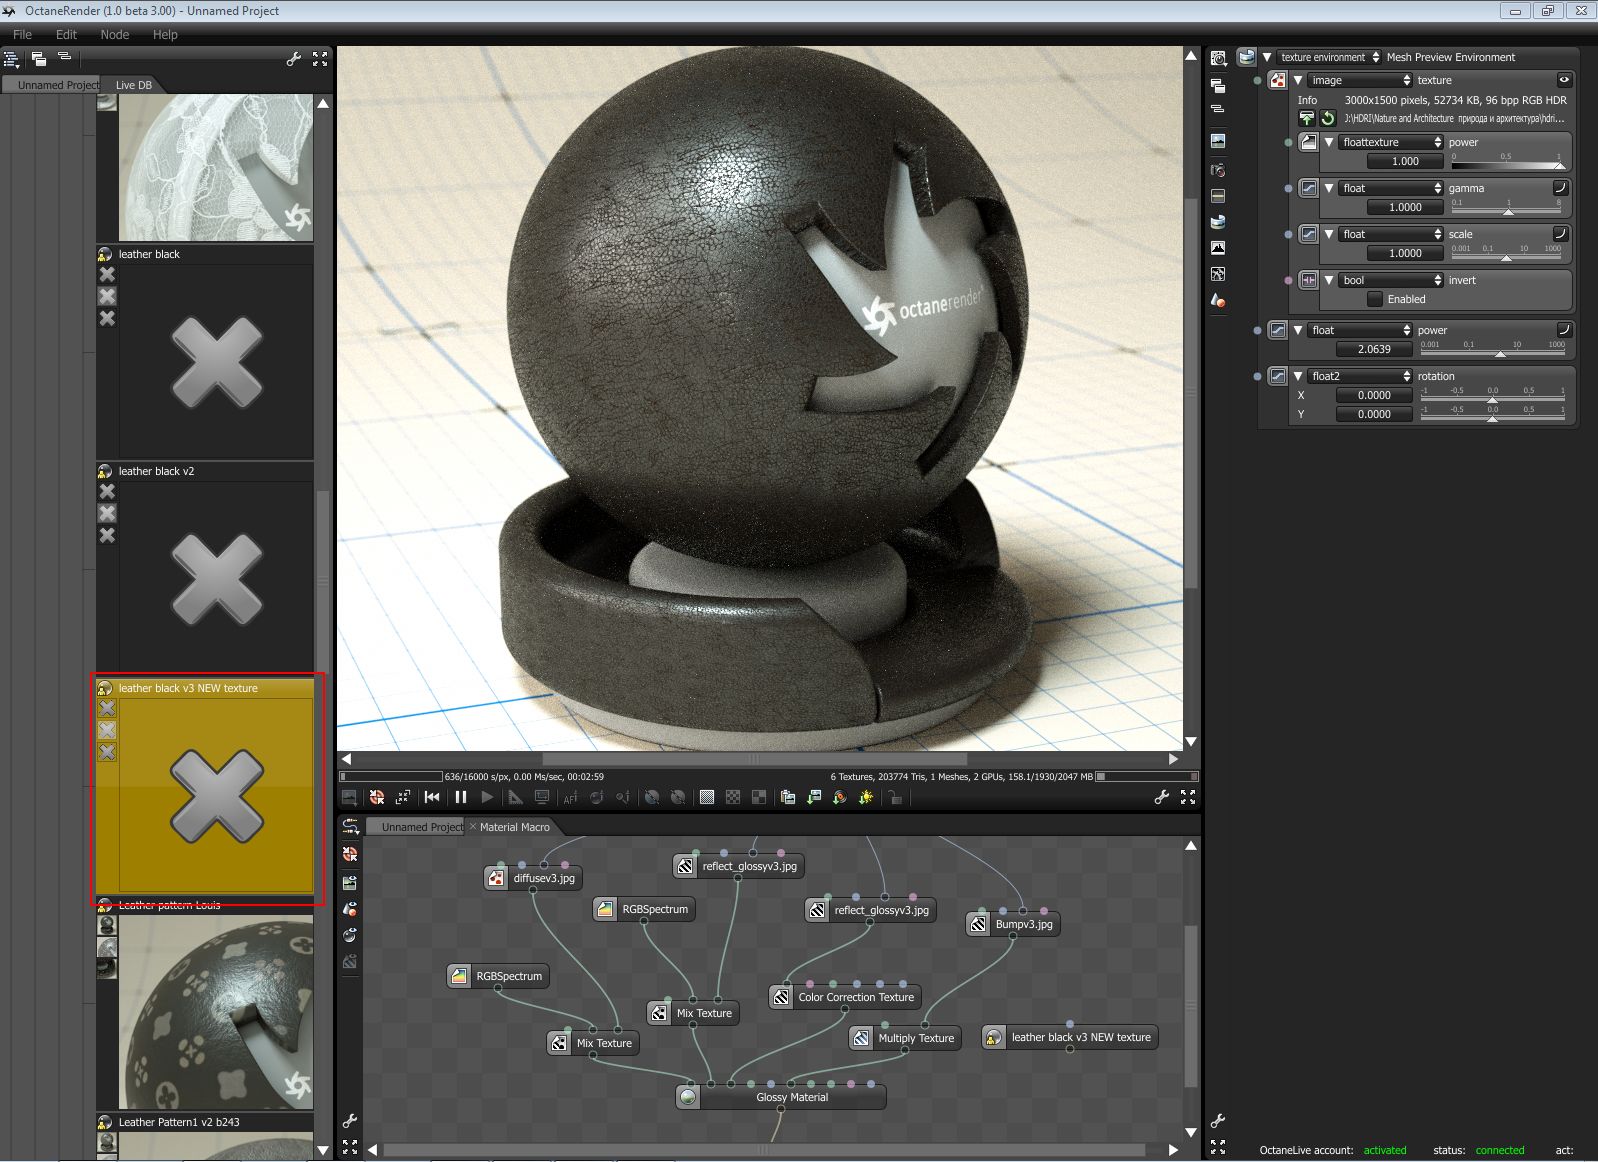The image size is (1598, 1162).
Task: Collapse the float2 rotation section triangle
Action: (x=1298, y=376)
